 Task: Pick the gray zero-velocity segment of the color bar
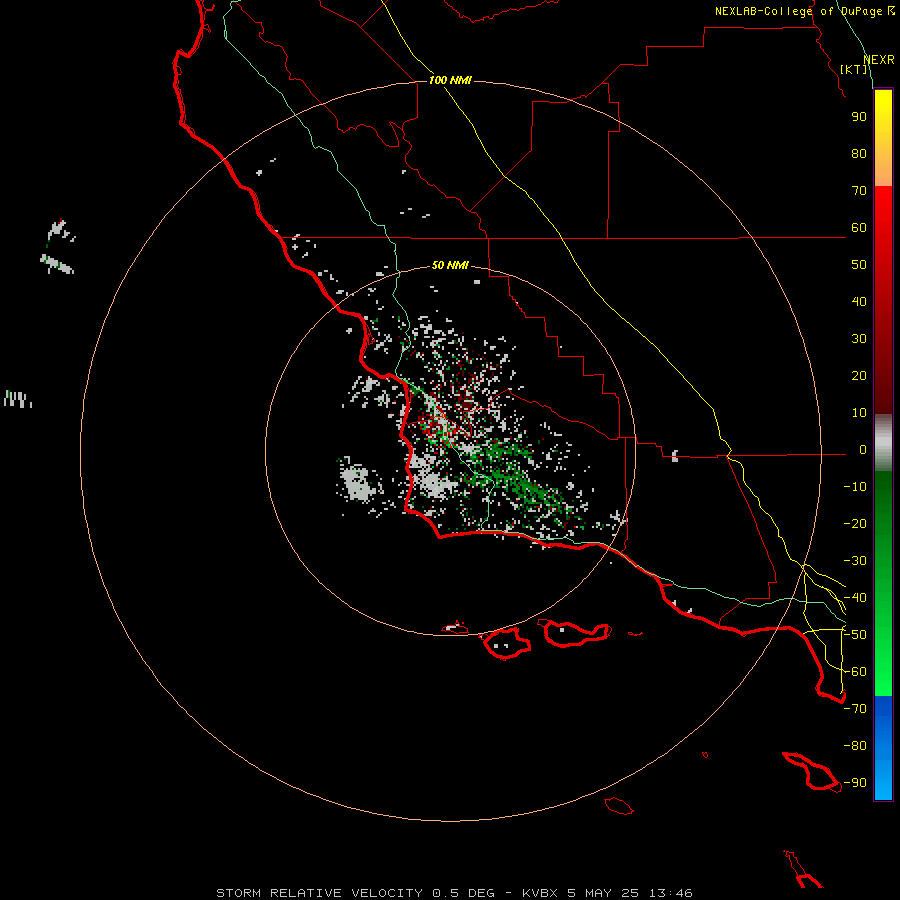point(883,443)
